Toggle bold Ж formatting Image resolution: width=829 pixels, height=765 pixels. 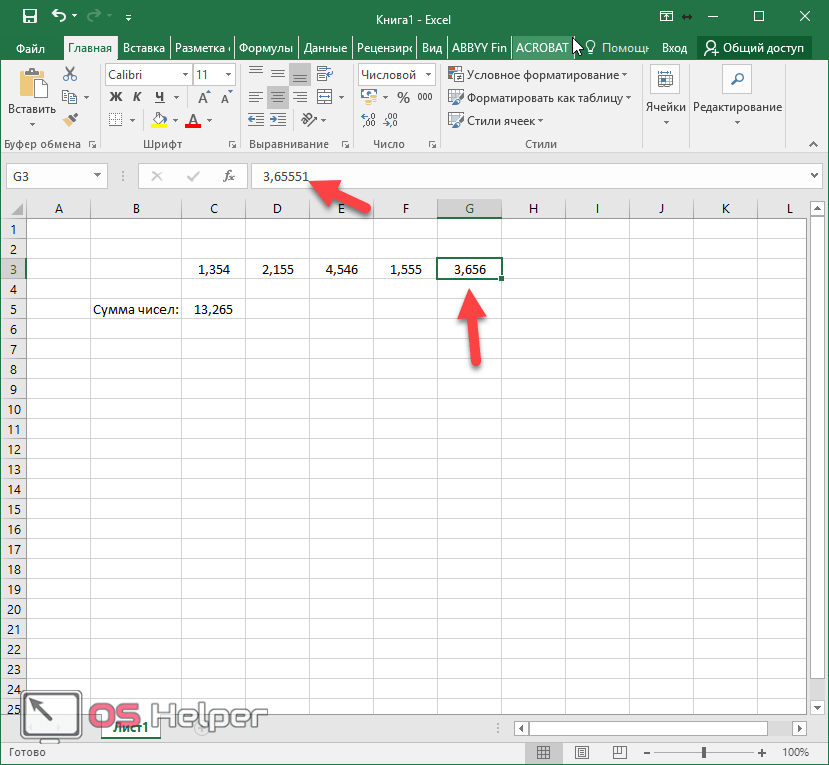point(115,97)
